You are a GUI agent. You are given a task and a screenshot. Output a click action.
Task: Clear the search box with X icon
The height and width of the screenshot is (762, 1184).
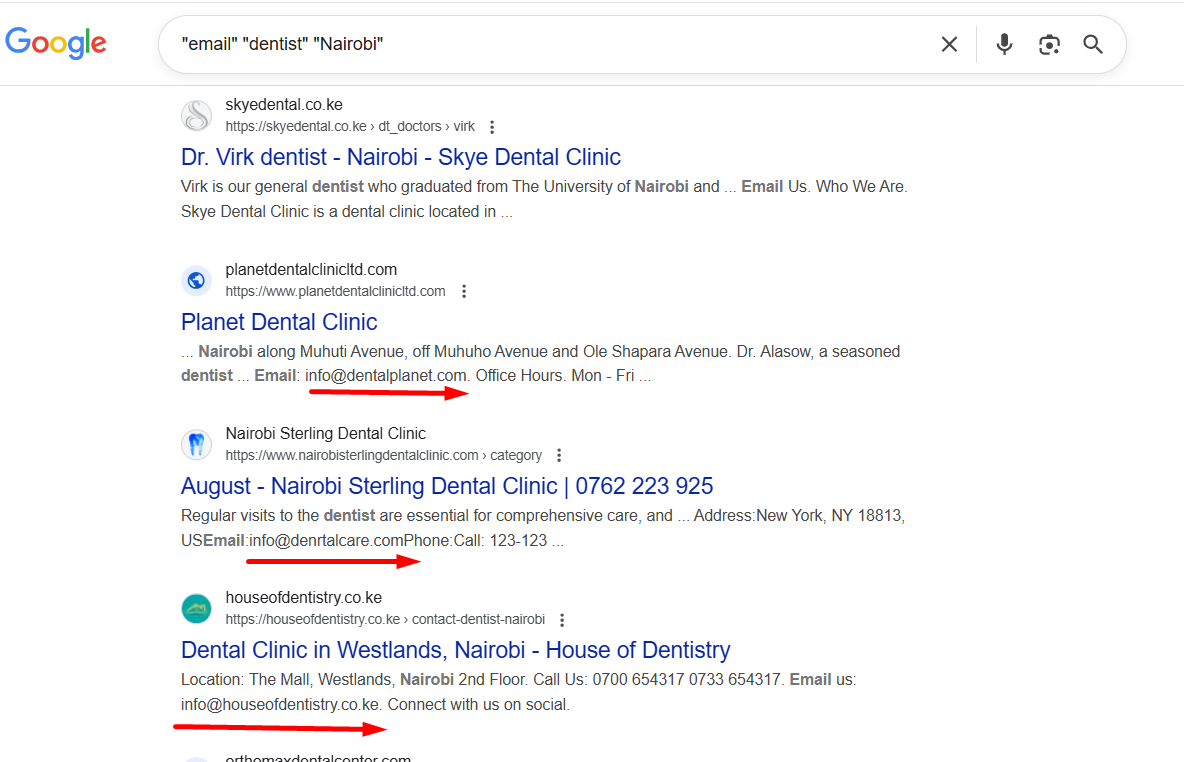[x=949, y=44]
